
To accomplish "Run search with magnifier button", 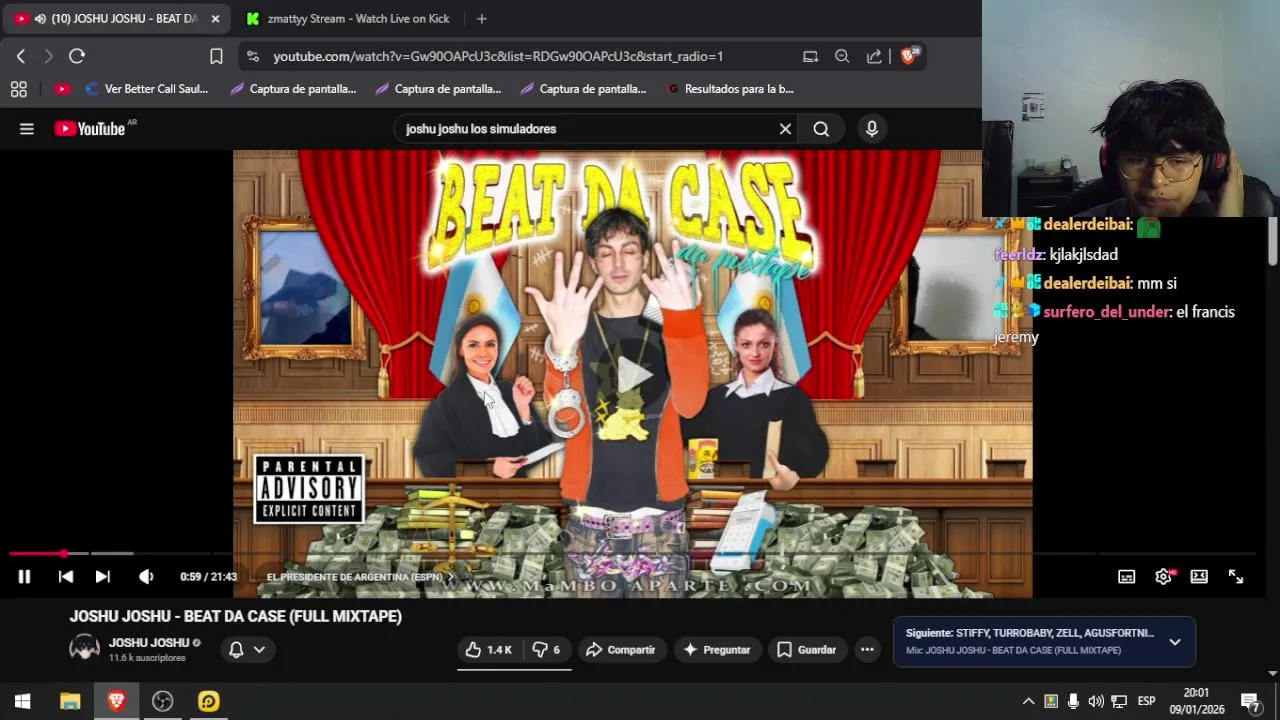I will pos(821,129).
